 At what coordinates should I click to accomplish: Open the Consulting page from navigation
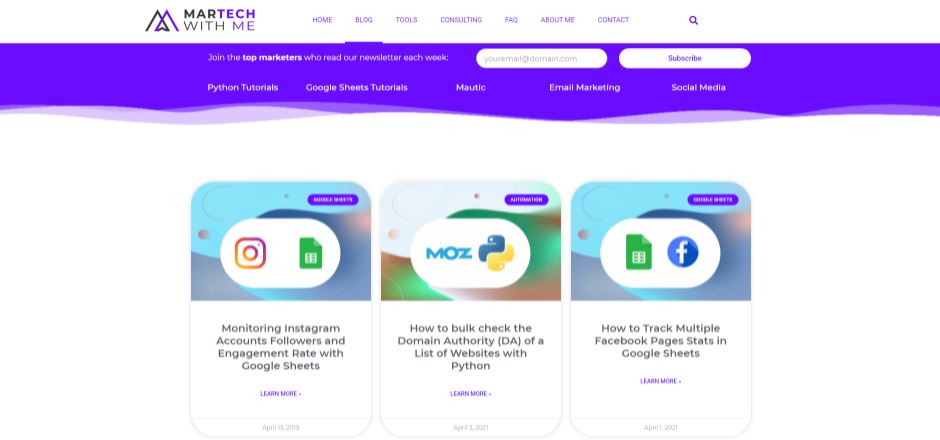(461, 20)
